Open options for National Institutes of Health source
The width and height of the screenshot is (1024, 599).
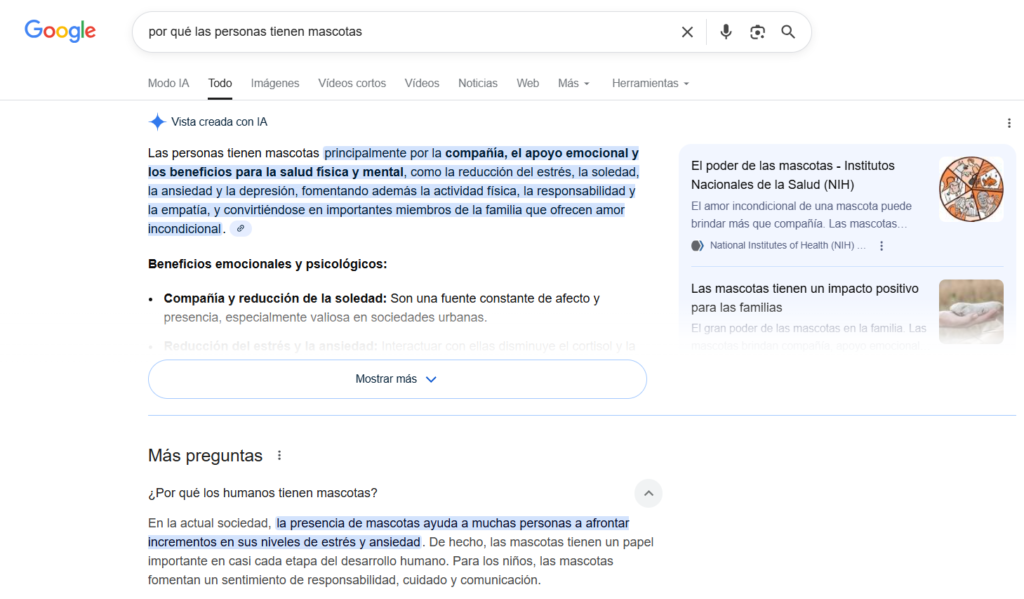pyautogui.click(x=881, y=246)
